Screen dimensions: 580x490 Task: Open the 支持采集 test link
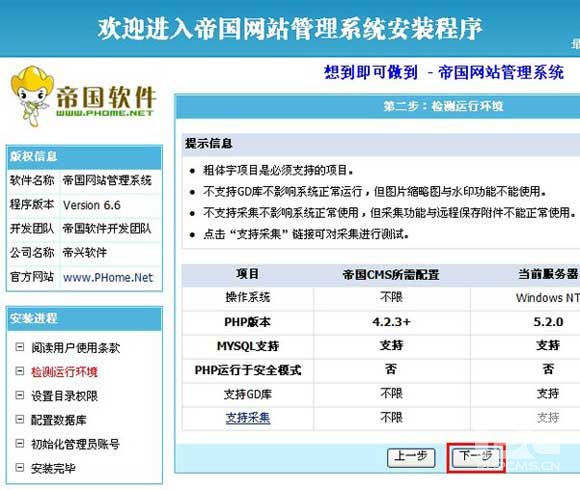click(248, 418)
